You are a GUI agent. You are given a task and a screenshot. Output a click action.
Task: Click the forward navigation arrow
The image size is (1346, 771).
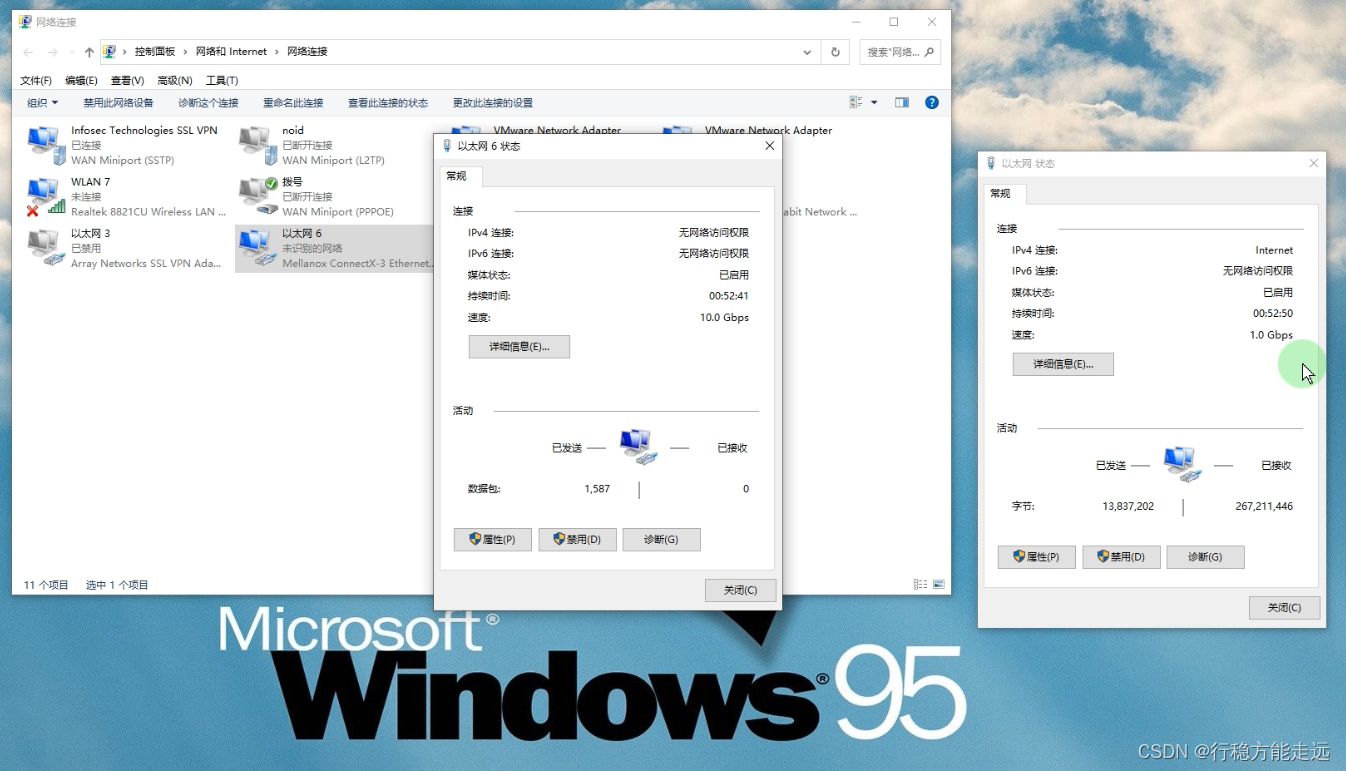click(52, 52)
